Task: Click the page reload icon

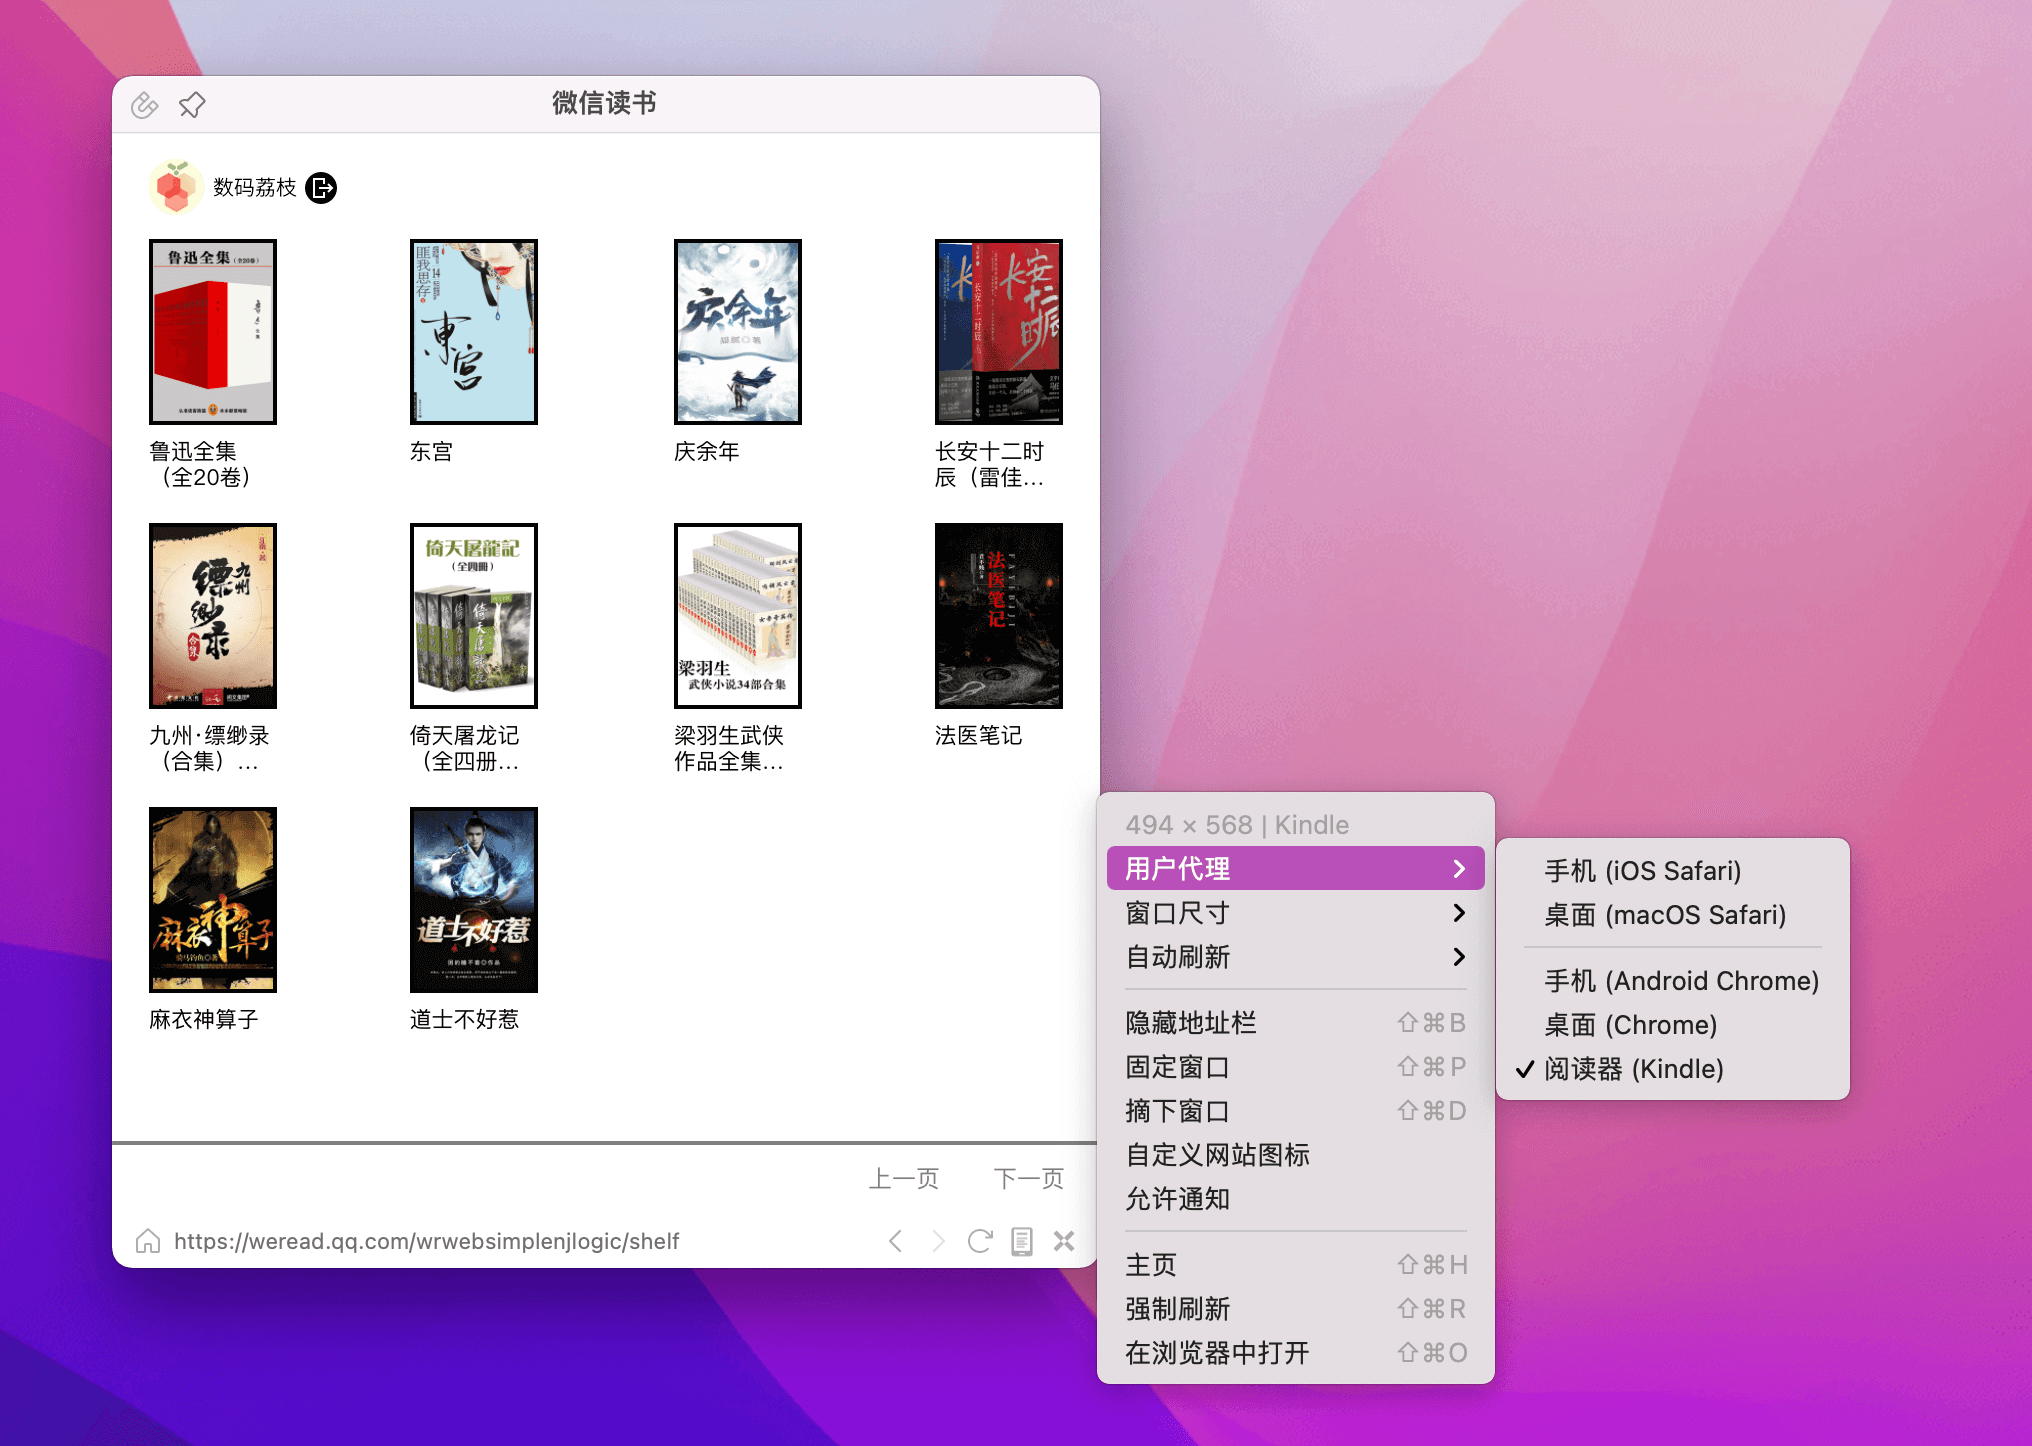Action: (980, 1240)
